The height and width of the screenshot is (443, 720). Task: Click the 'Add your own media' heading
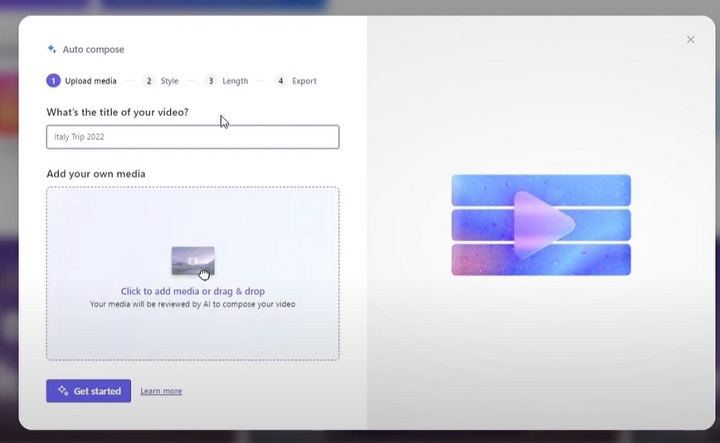click(x=96, y=174)
